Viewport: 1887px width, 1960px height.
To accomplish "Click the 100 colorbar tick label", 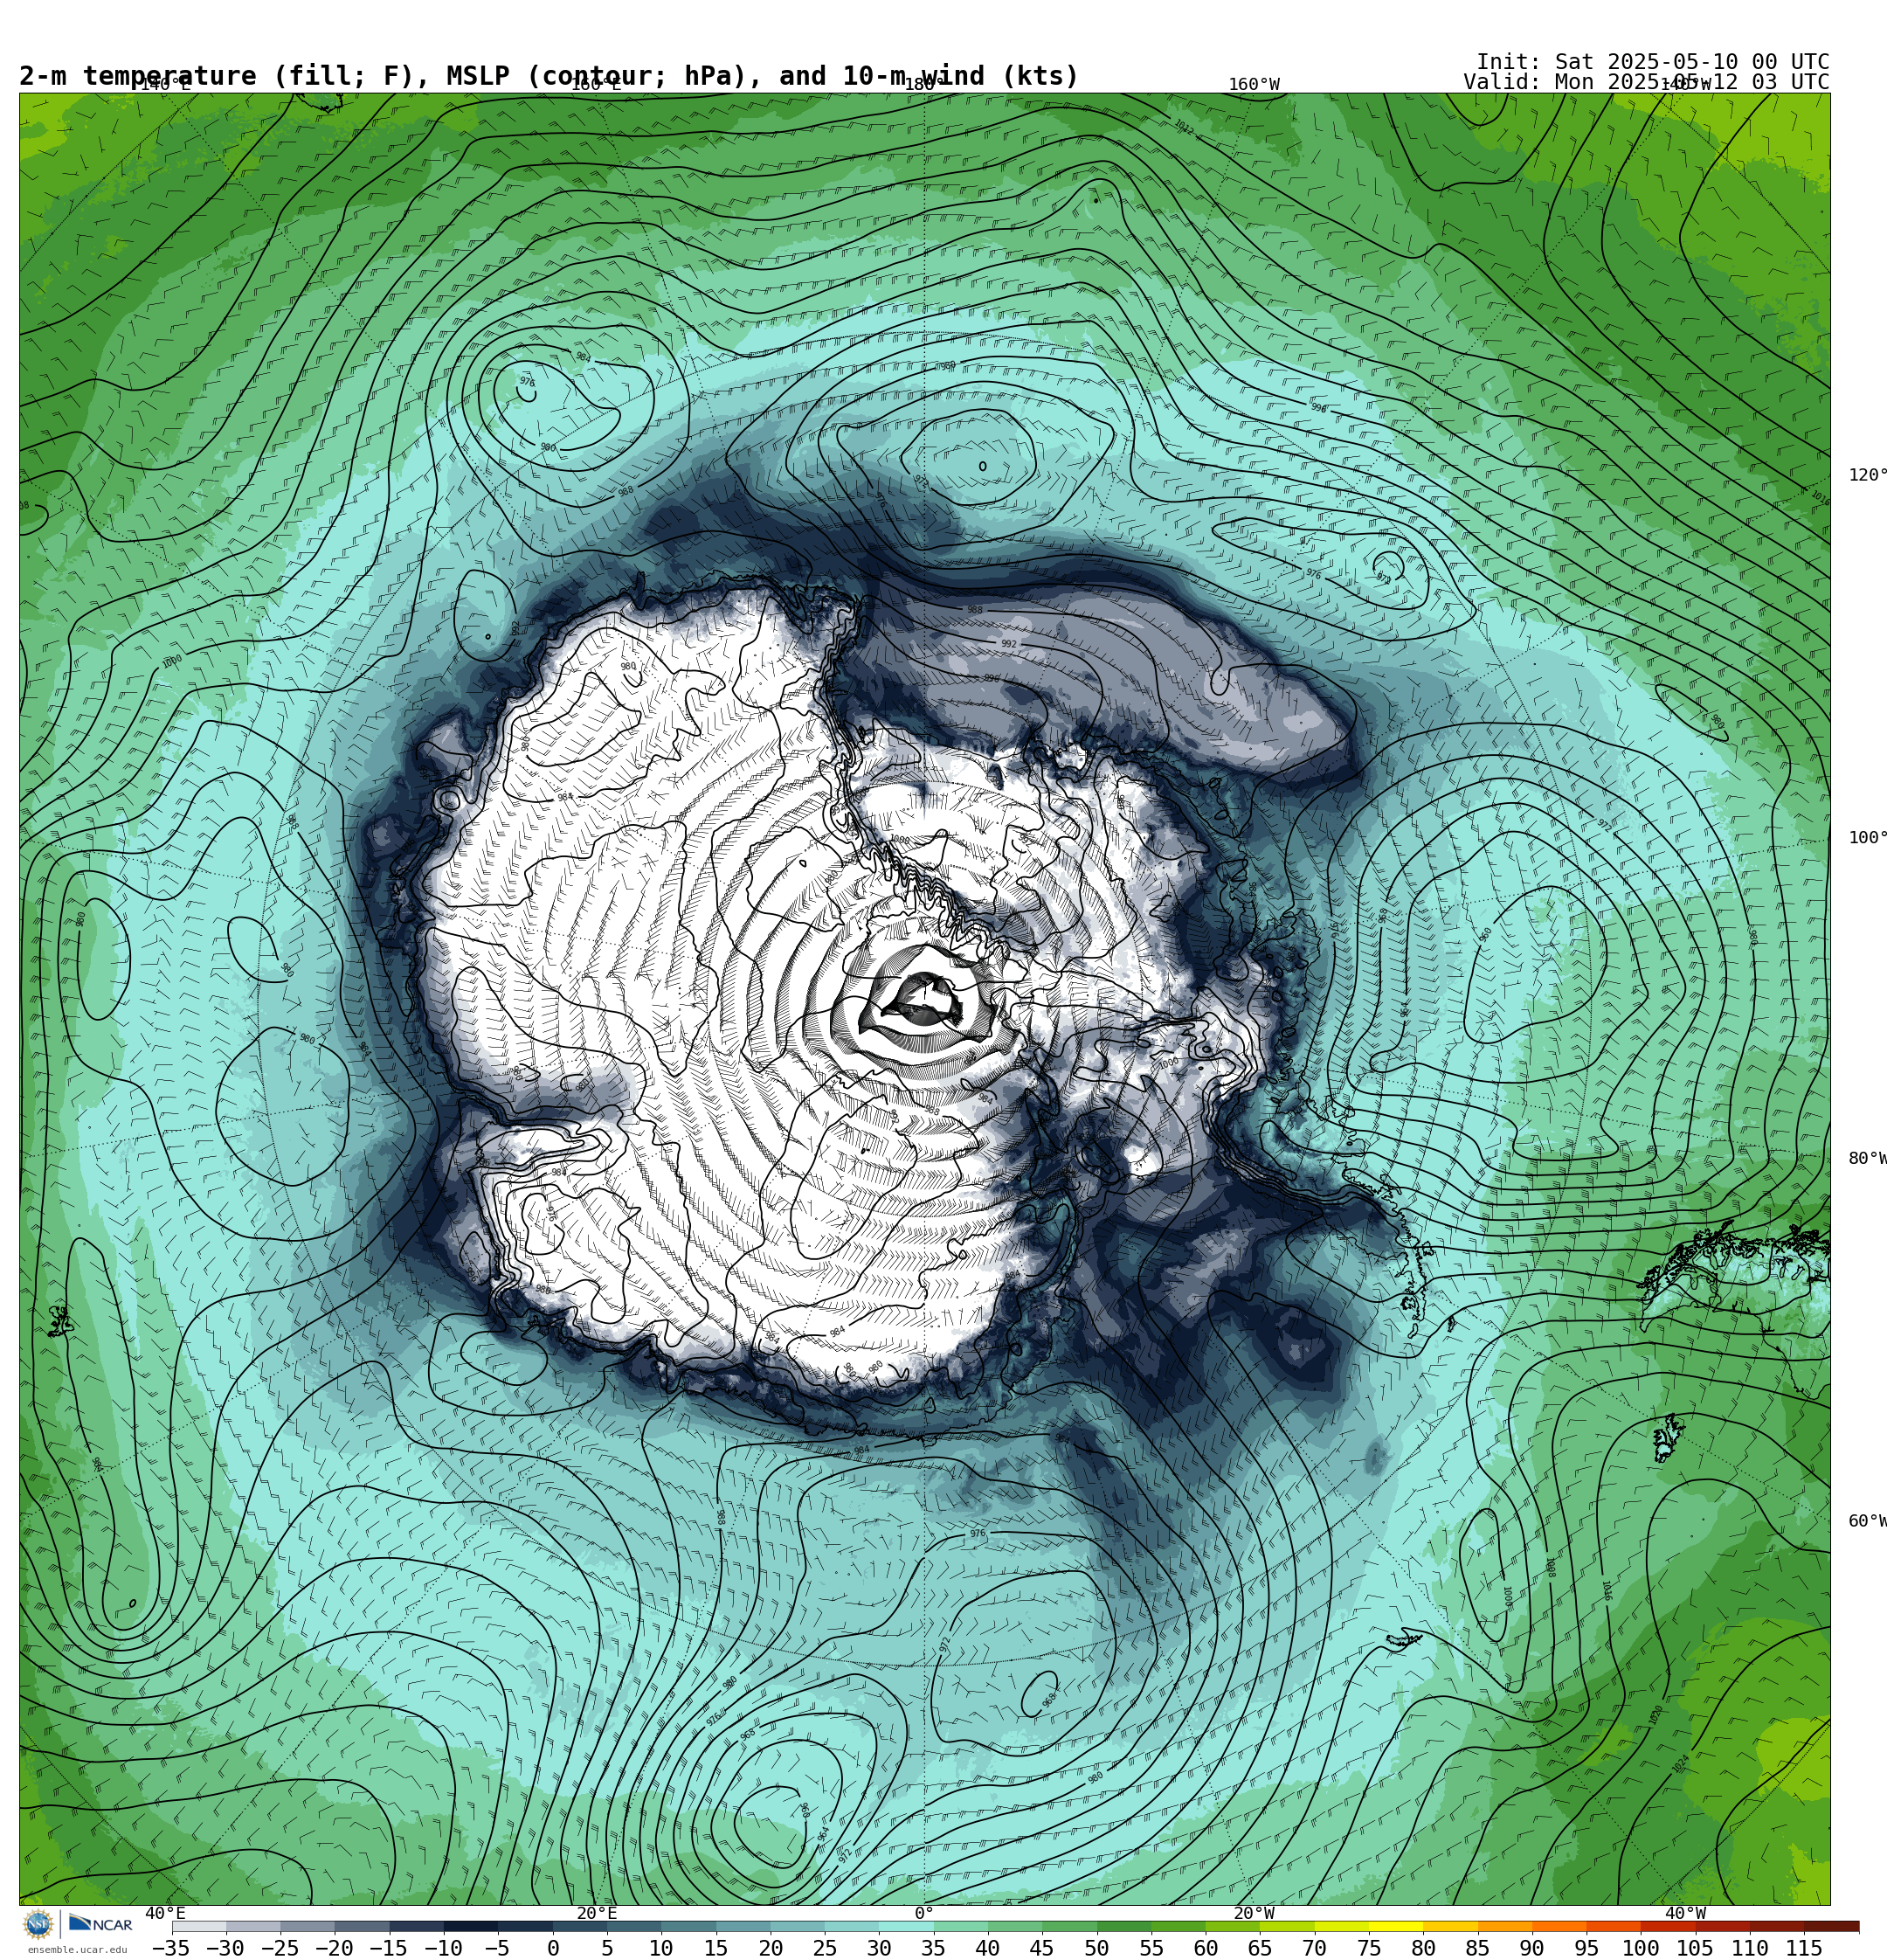I will (1641, 1948).
